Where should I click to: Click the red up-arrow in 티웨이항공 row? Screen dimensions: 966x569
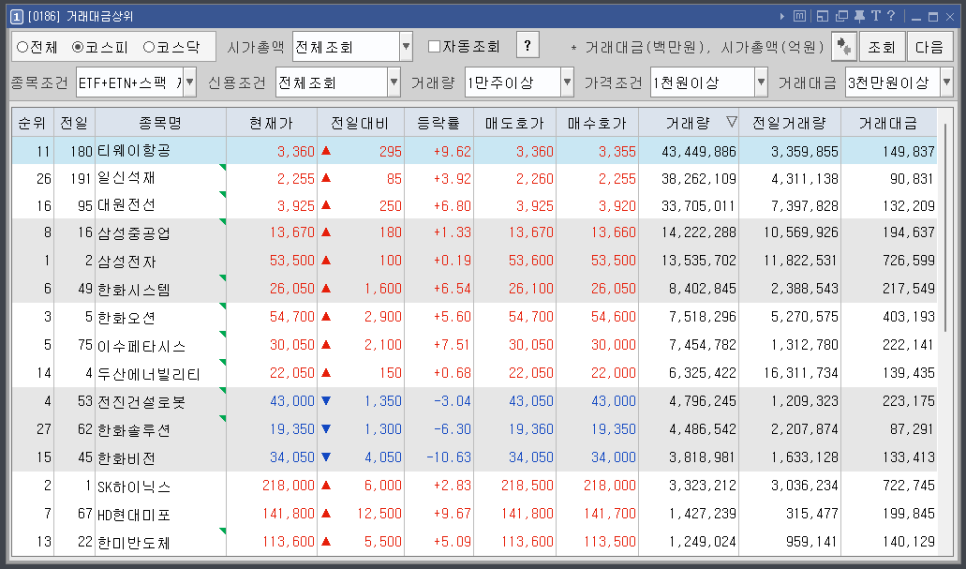click(326, 150)
